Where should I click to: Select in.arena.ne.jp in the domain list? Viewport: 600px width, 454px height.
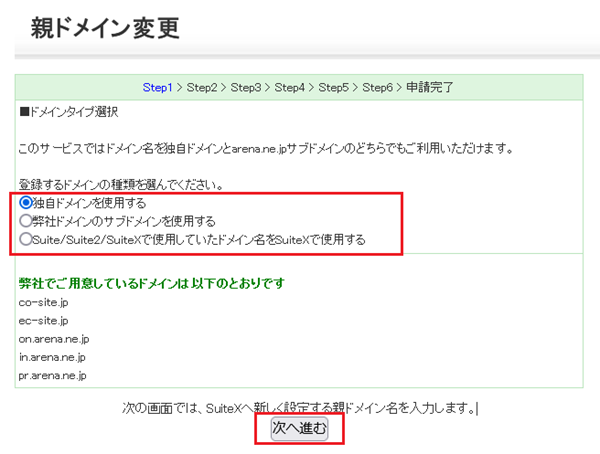pyautogui.click(x=52, y=357)
